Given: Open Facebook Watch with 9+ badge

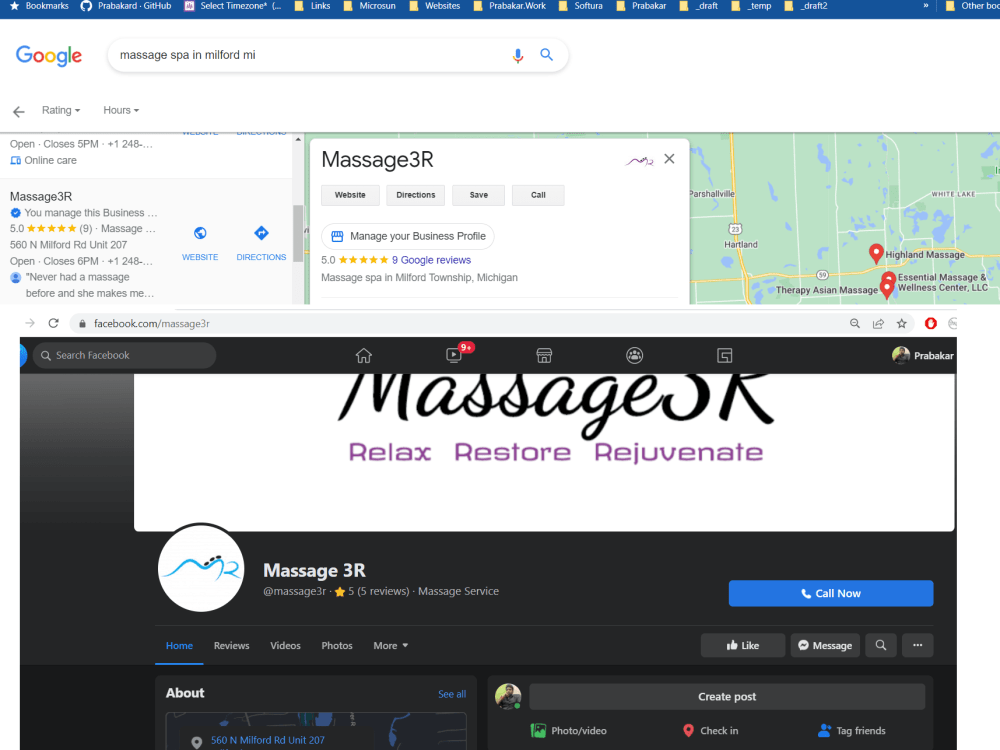Looking at the screenshot, I should (x=455, y=355).
